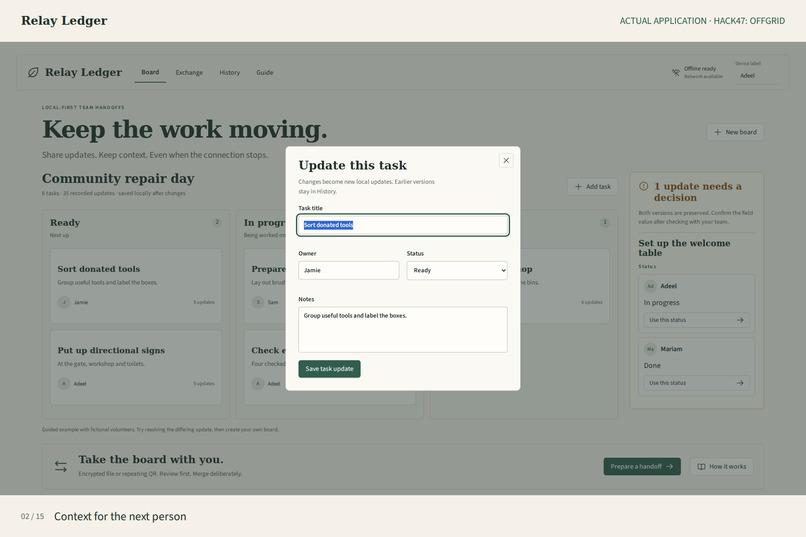Click the 6 updates label

point(592,302)
